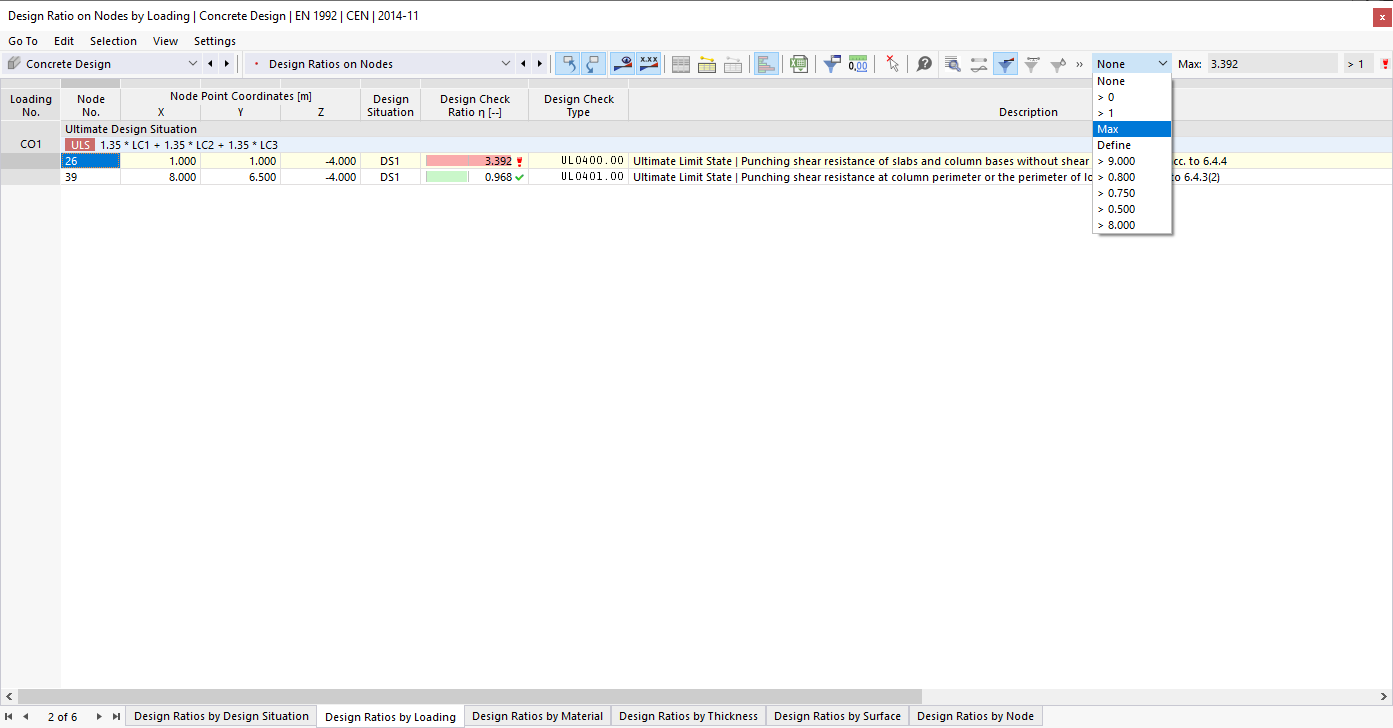Click the remove selection cursor icon with red X
Screen dimensions: 1393x728
[893, 64]
